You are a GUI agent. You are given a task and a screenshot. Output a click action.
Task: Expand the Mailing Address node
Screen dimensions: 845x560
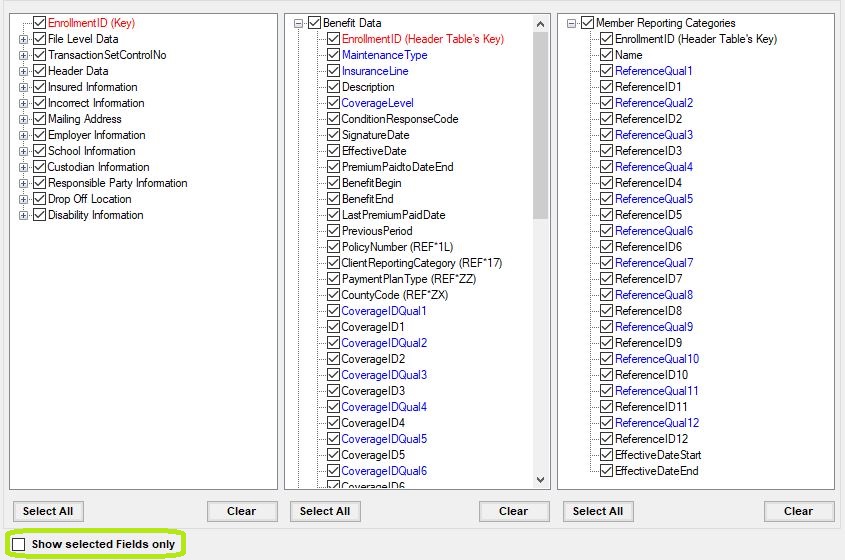23,119
